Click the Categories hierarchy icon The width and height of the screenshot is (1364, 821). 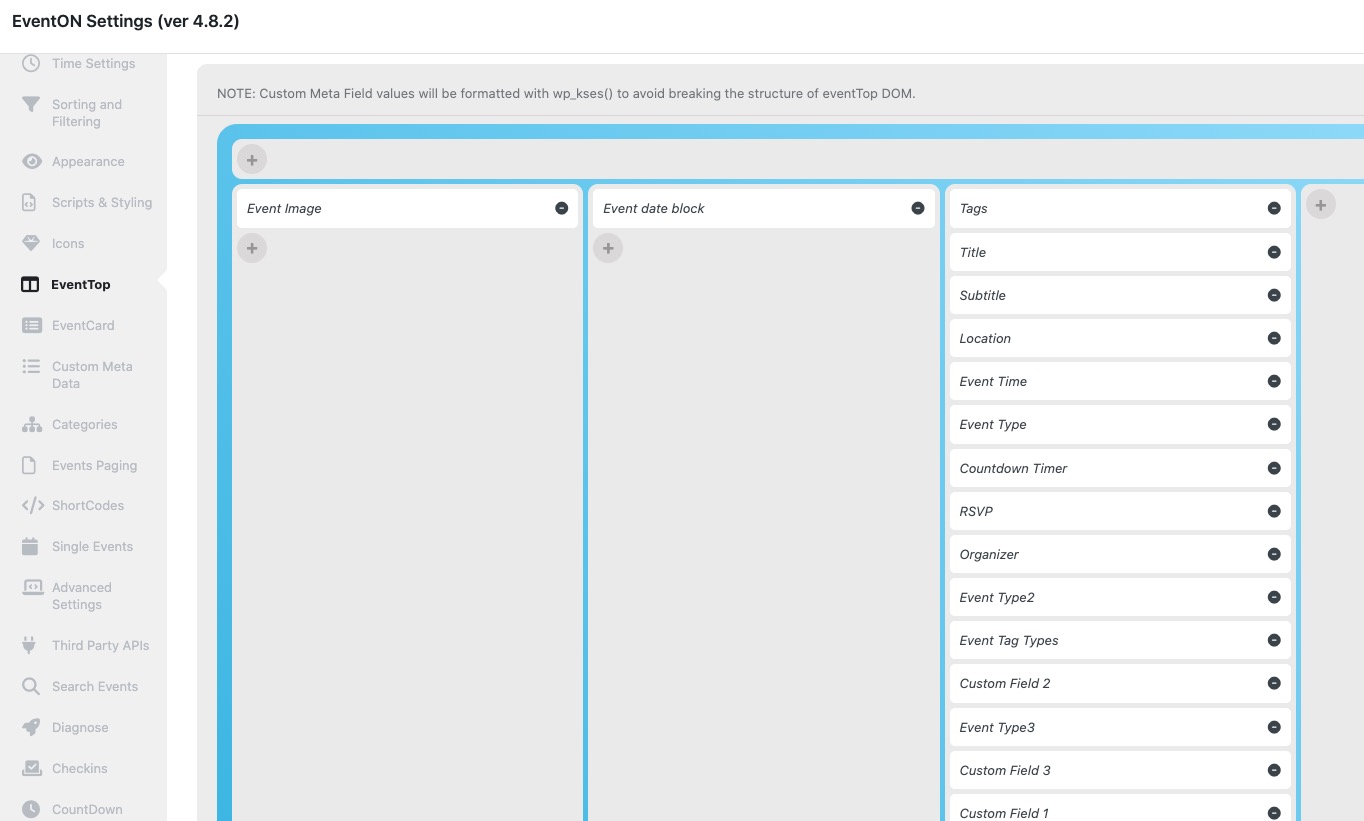tap(31, 424)
